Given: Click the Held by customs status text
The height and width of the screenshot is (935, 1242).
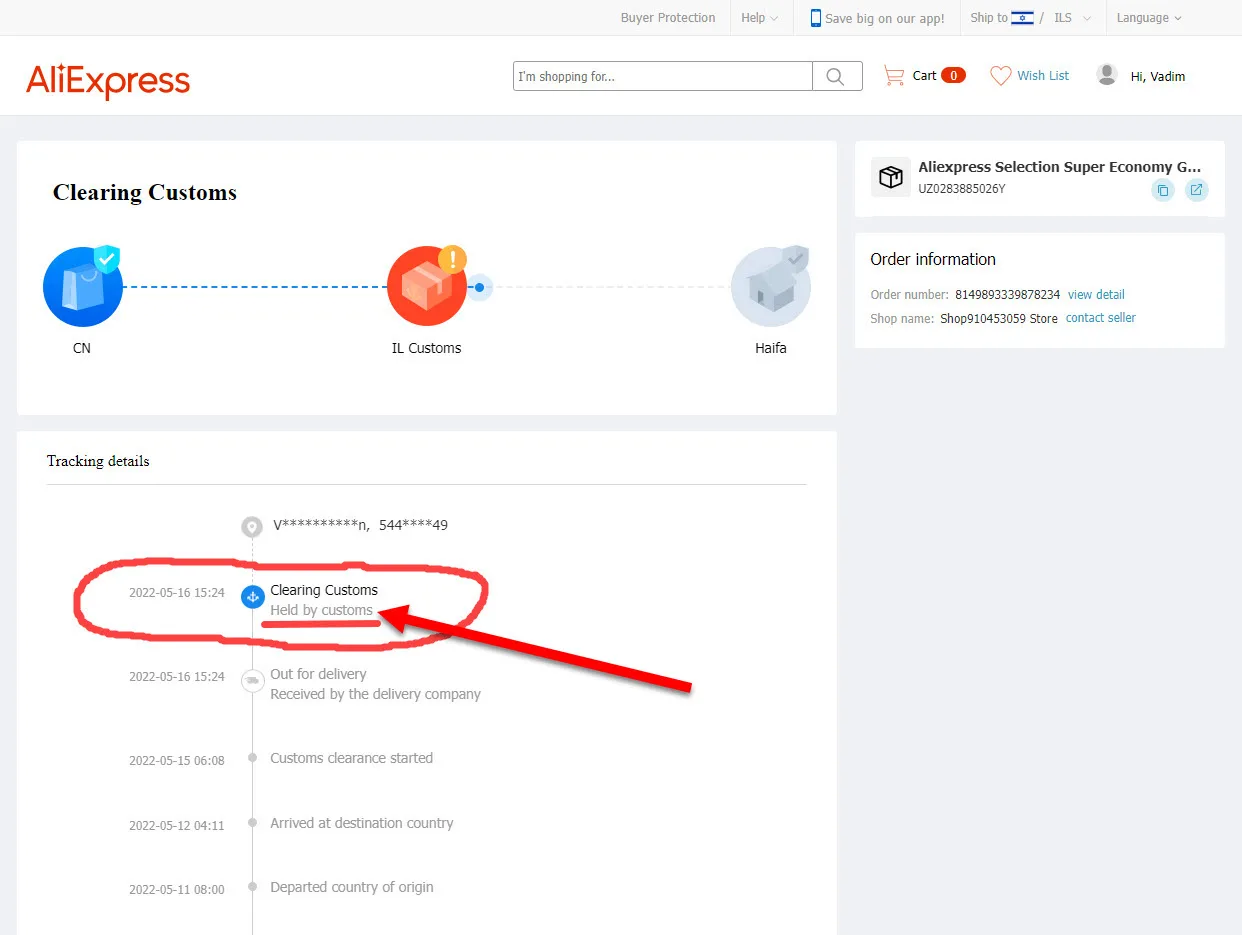Looking at the screenshot, I should pos(321,610).
